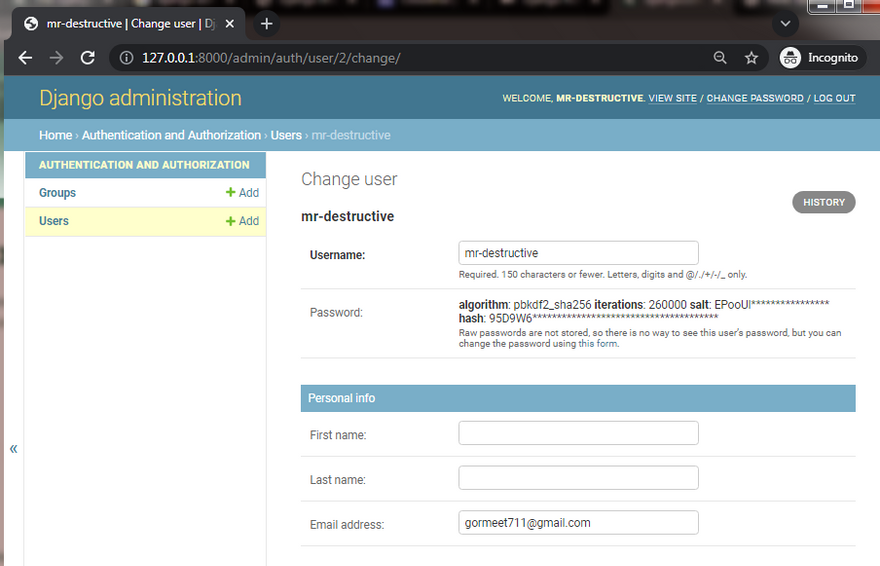
Task: Add a new Group from sidebar
Action: 242,193
